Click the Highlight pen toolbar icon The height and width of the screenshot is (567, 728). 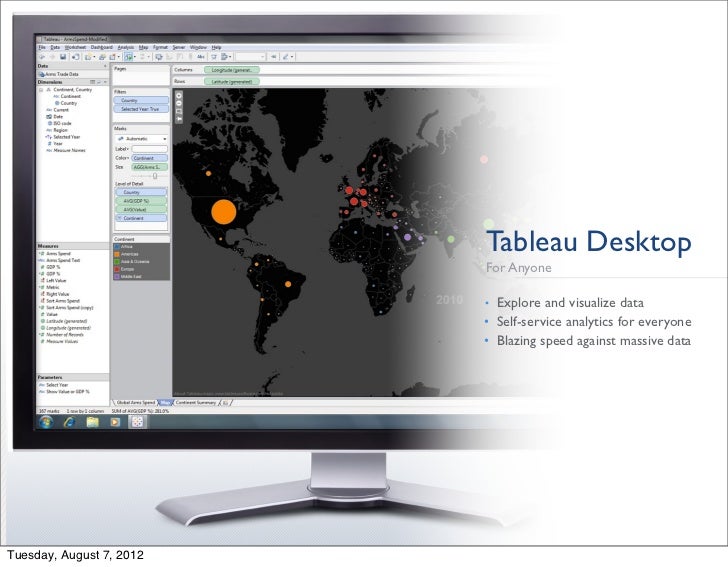(x=287, y=57)
